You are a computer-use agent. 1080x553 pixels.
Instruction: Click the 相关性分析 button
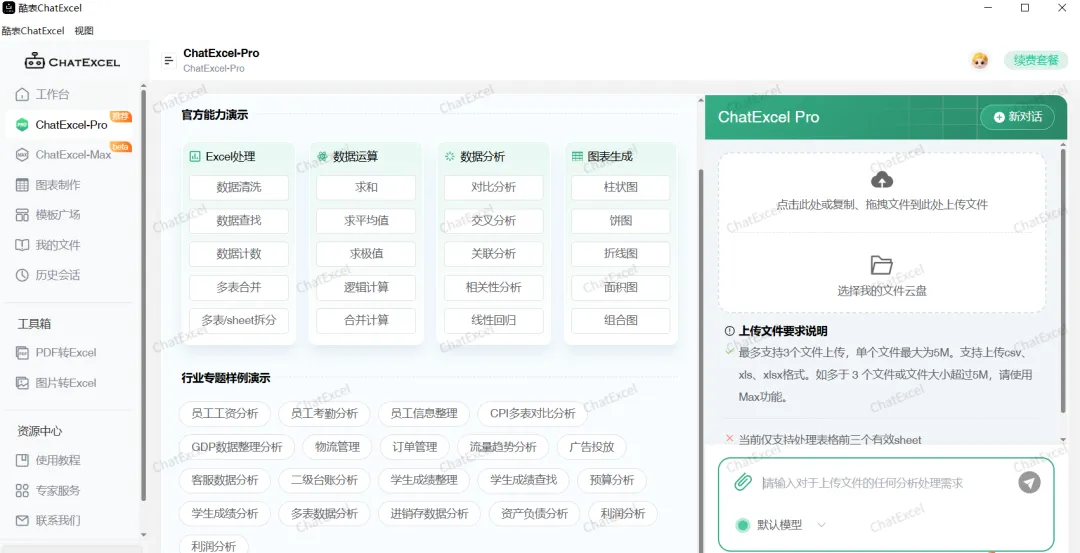pos(493,288)
